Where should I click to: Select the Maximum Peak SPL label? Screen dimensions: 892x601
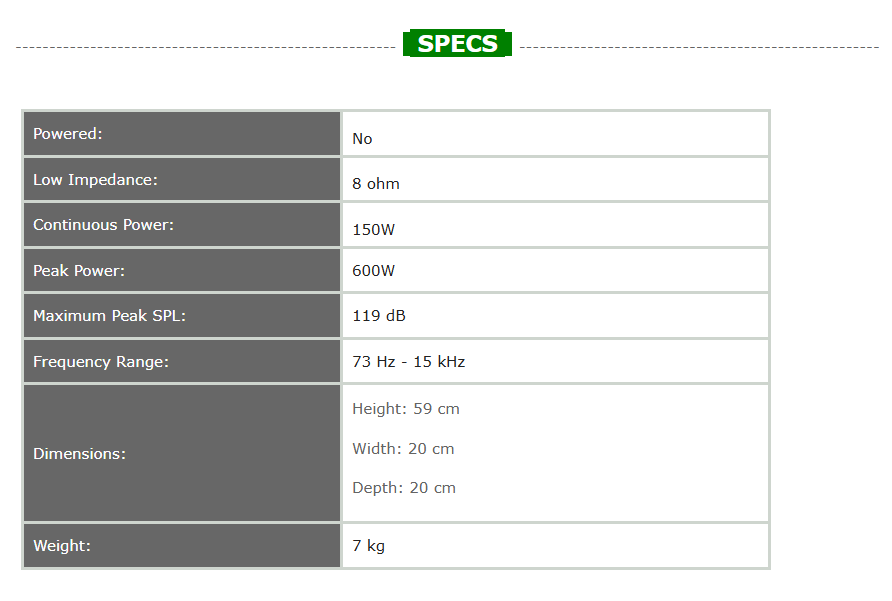pos(109,316)
